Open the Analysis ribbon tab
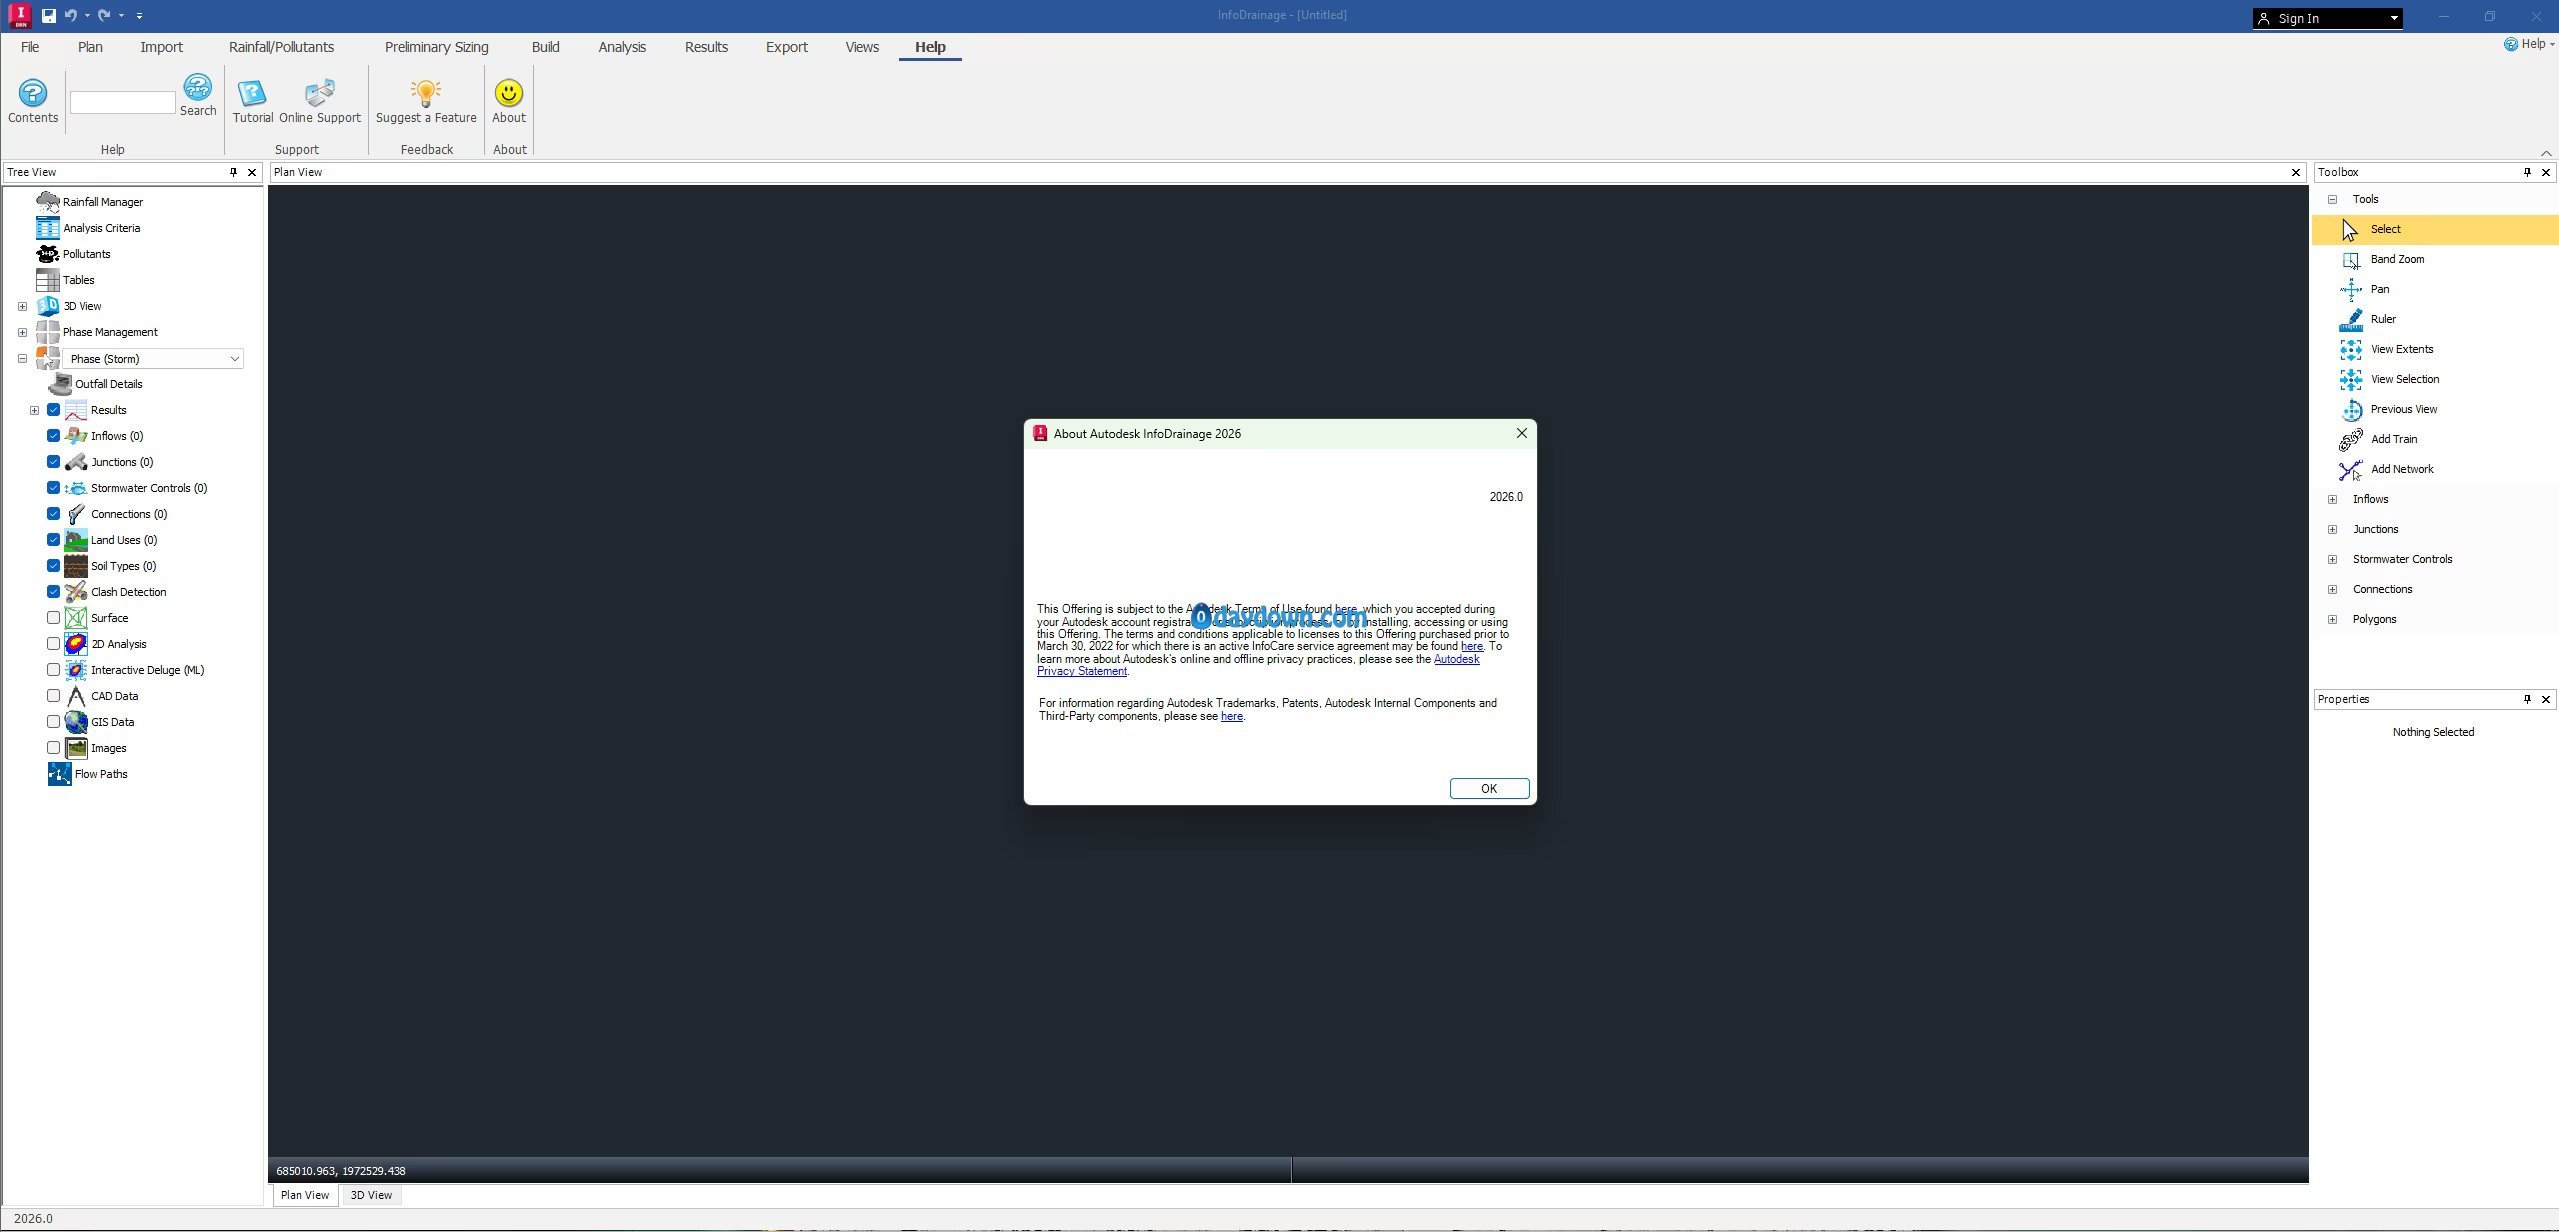This screenshot has width=2559, height=1232. [x=621, y=47]
